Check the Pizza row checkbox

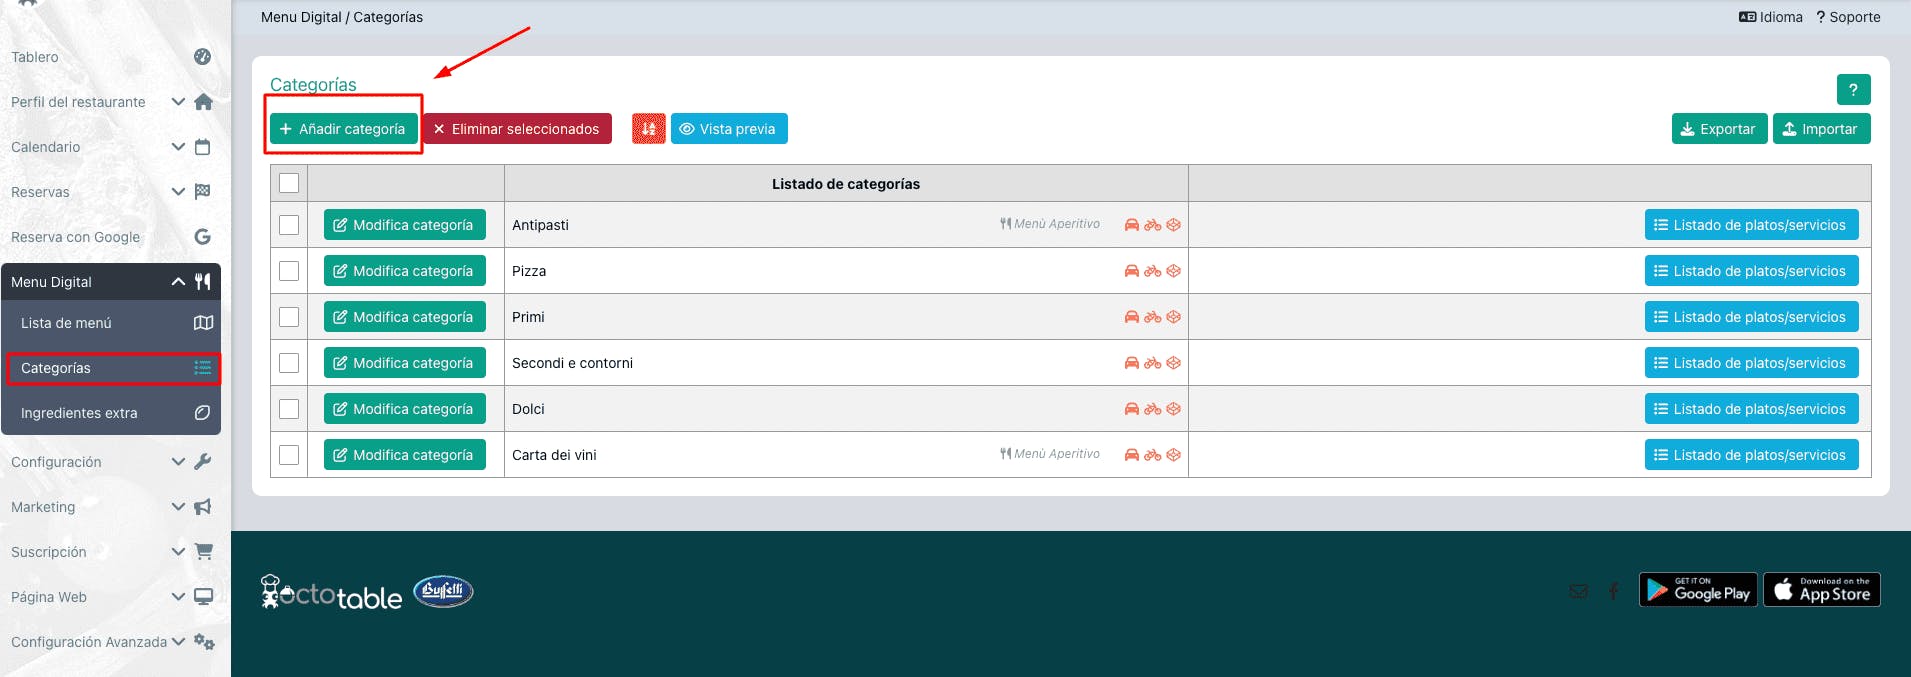[289, 271]
